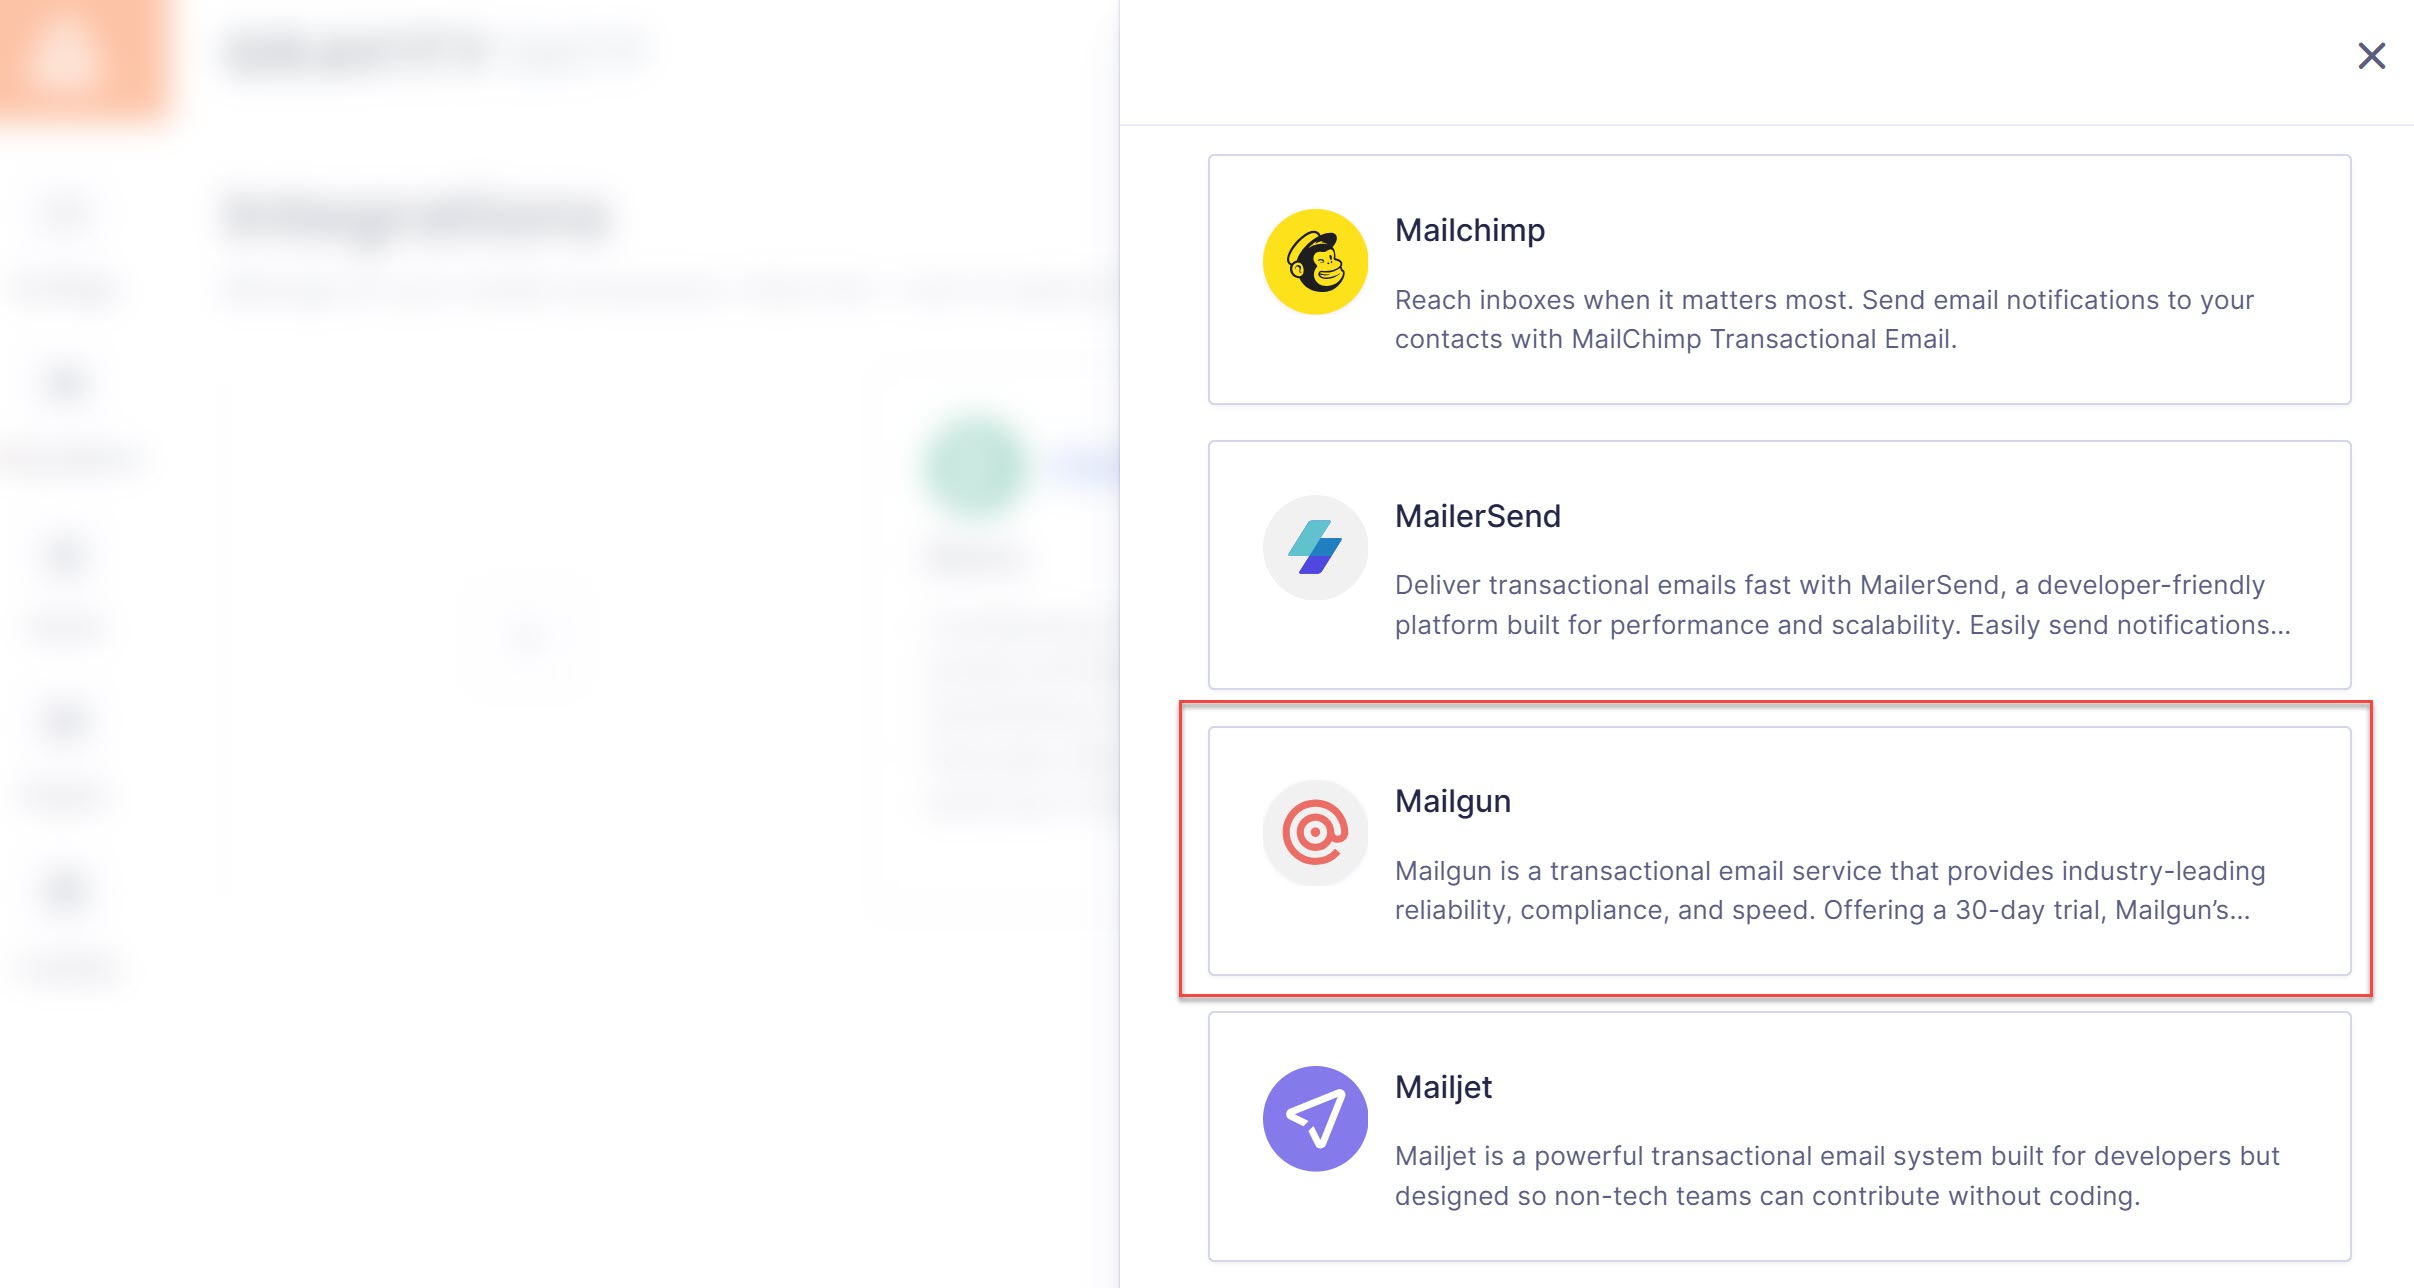Click the Mailjet description text
The width and height of the screenshot is (2414, 1288).
pyautogui.click(x=1836, y=1176)
